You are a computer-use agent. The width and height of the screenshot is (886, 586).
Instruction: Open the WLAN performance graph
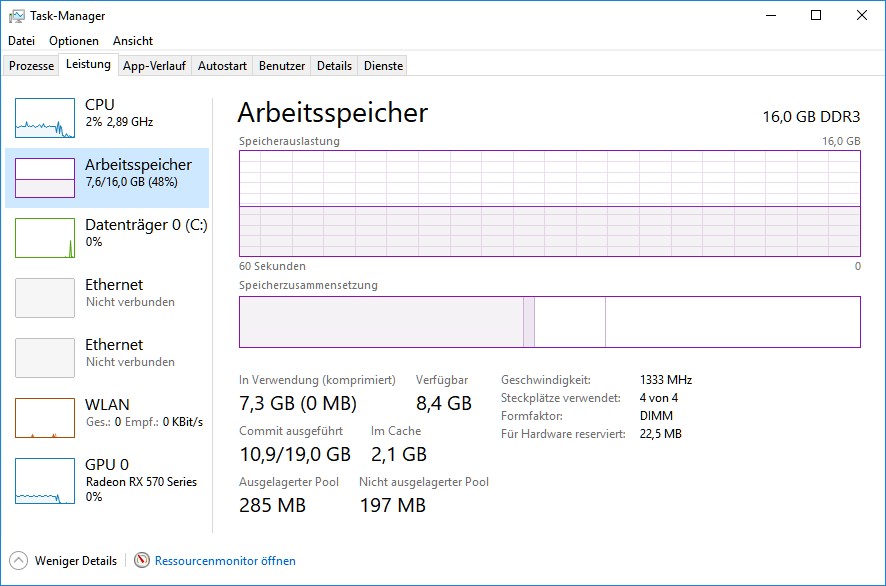coord(45,418)
